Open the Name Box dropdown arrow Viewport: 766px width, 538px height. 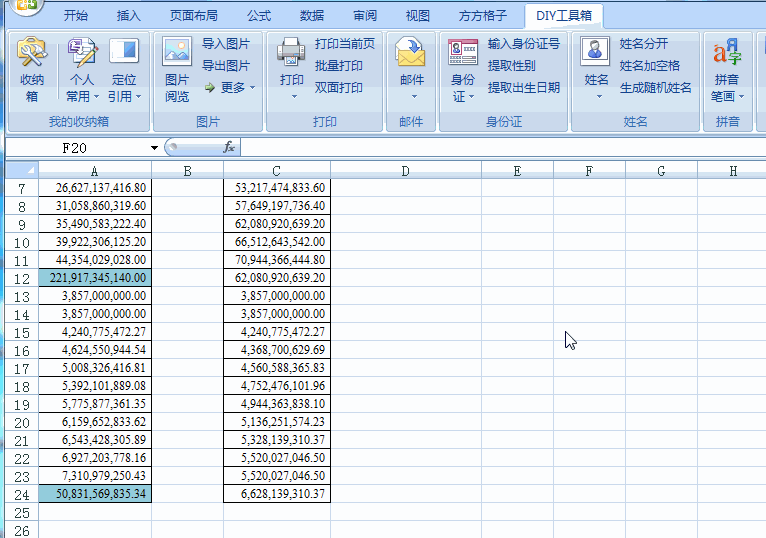[x=154, y=148]
